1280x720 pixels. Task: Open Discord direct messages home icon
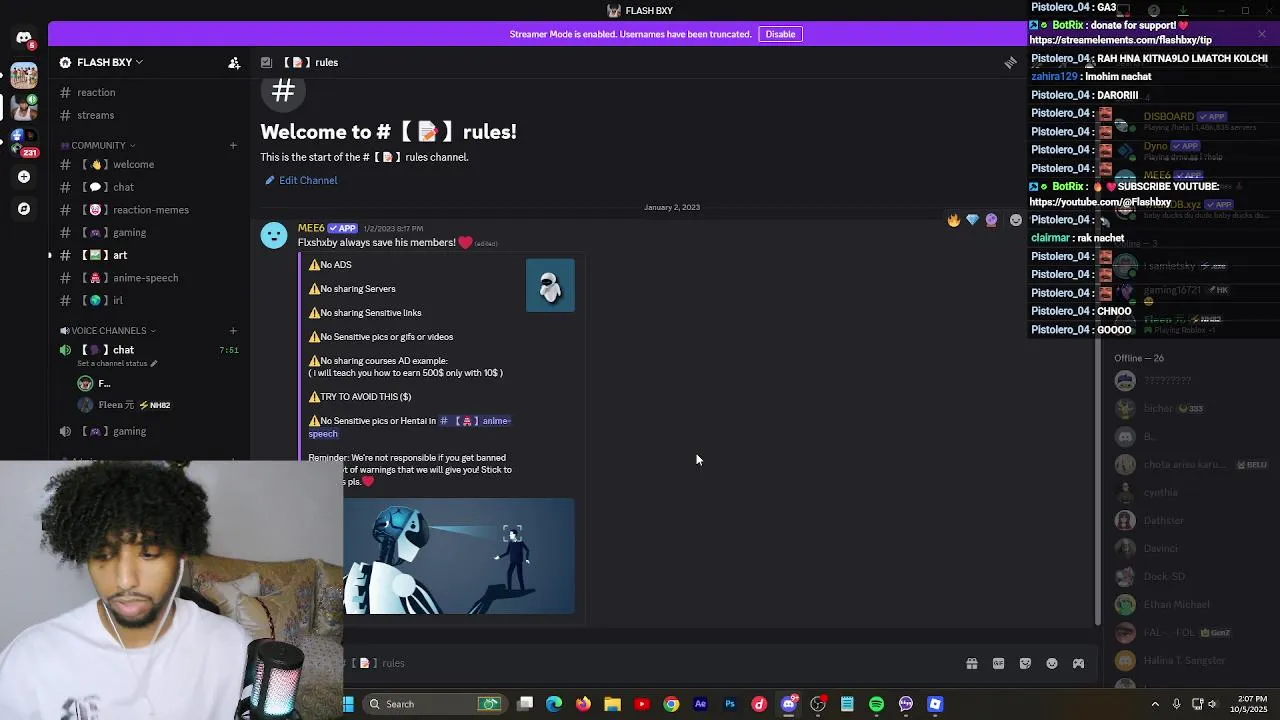tap(24, 38)
